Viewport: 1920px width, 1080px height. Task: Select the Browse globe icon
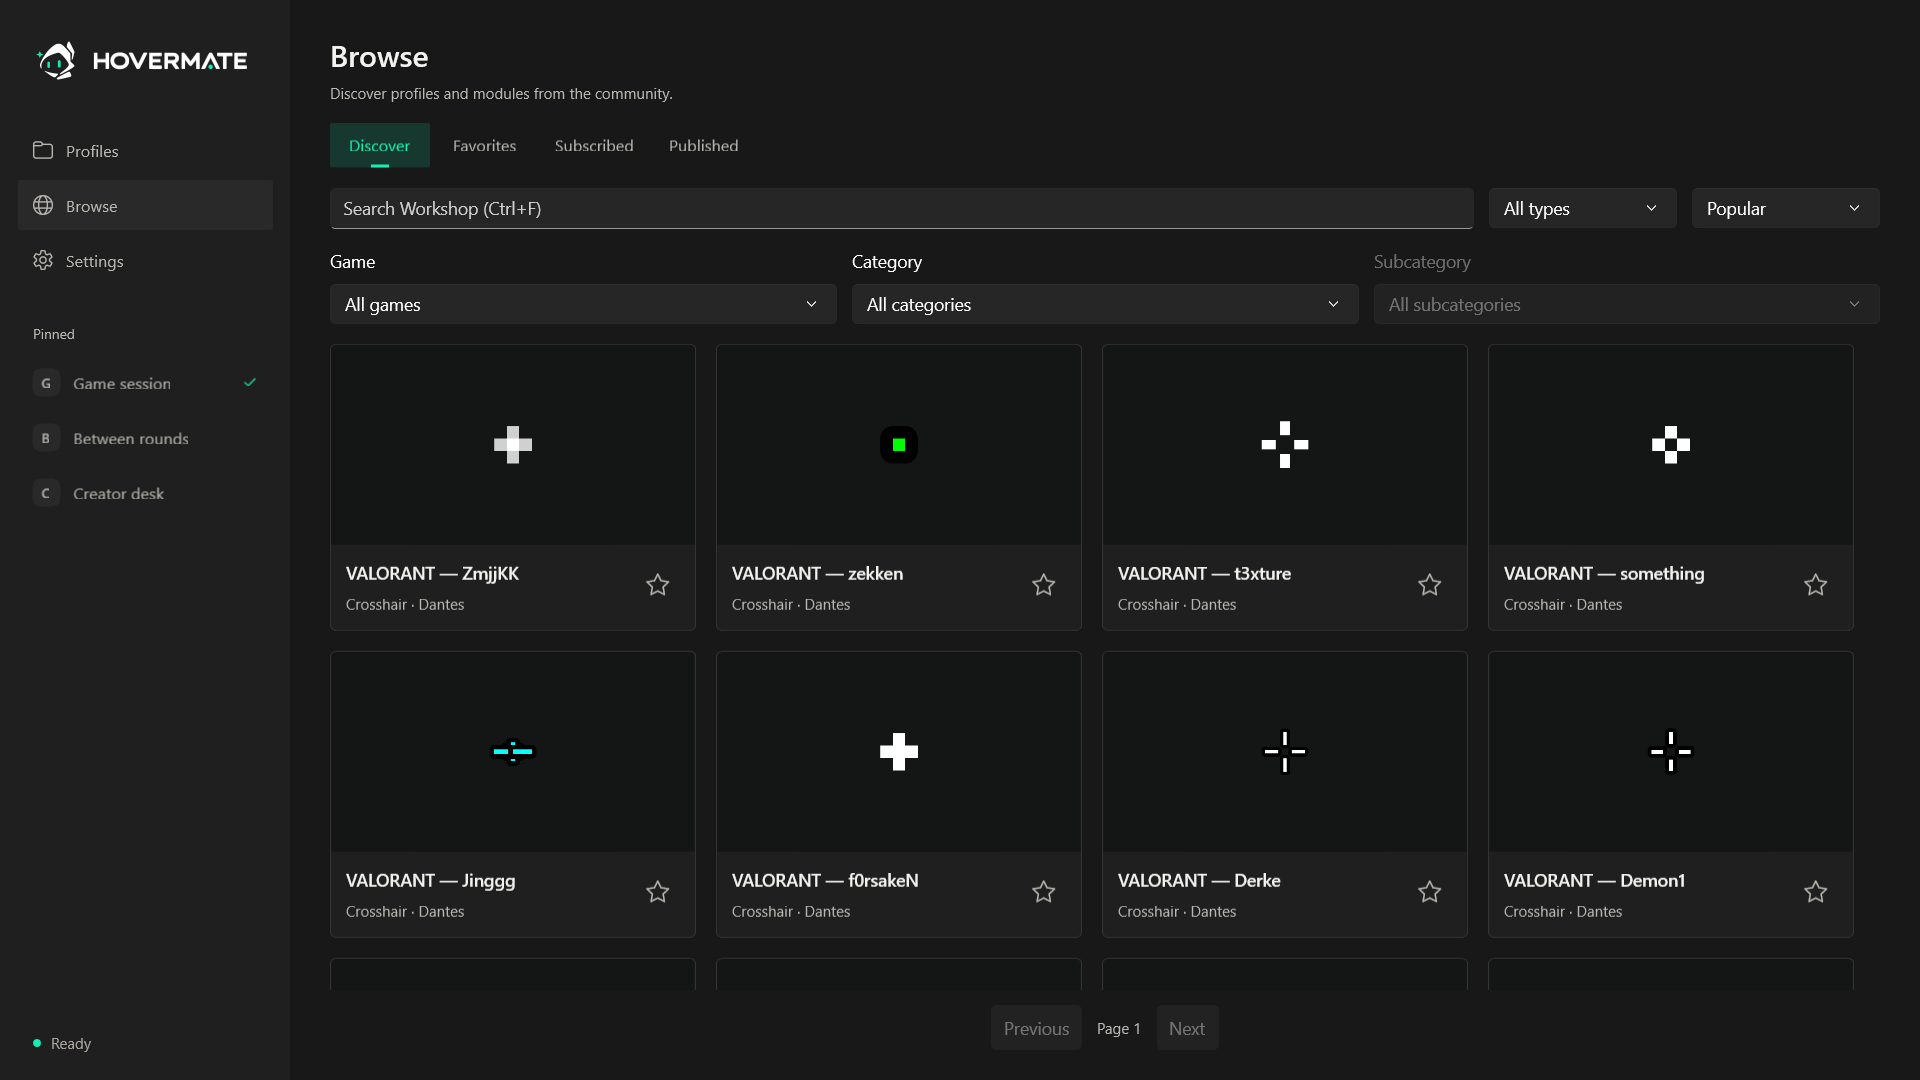click(43, 205)
